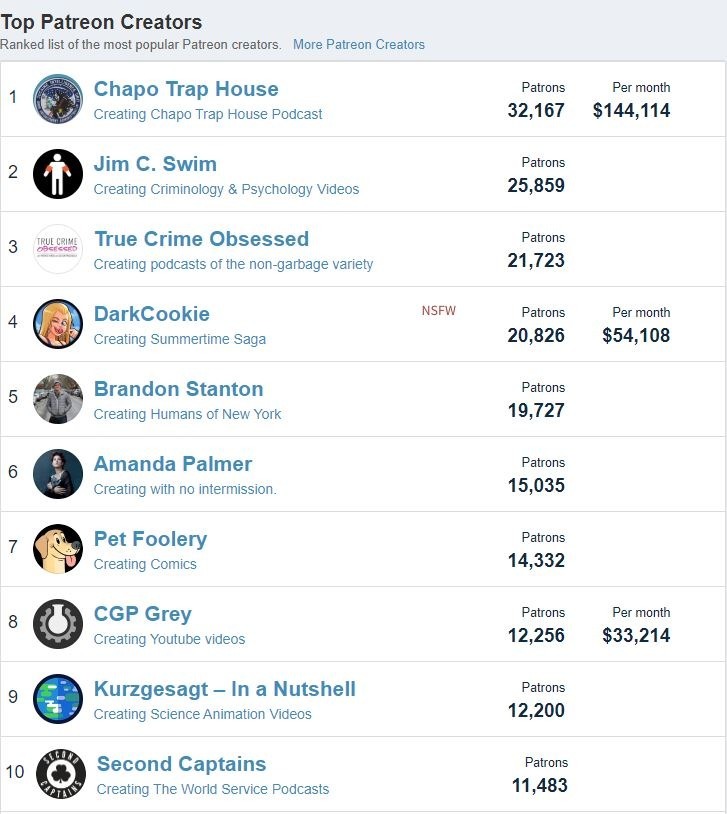Open DarkCookie's creator page link
Image resolution: width=727 pixels, height=814 pixels.
tap(152, 314)
